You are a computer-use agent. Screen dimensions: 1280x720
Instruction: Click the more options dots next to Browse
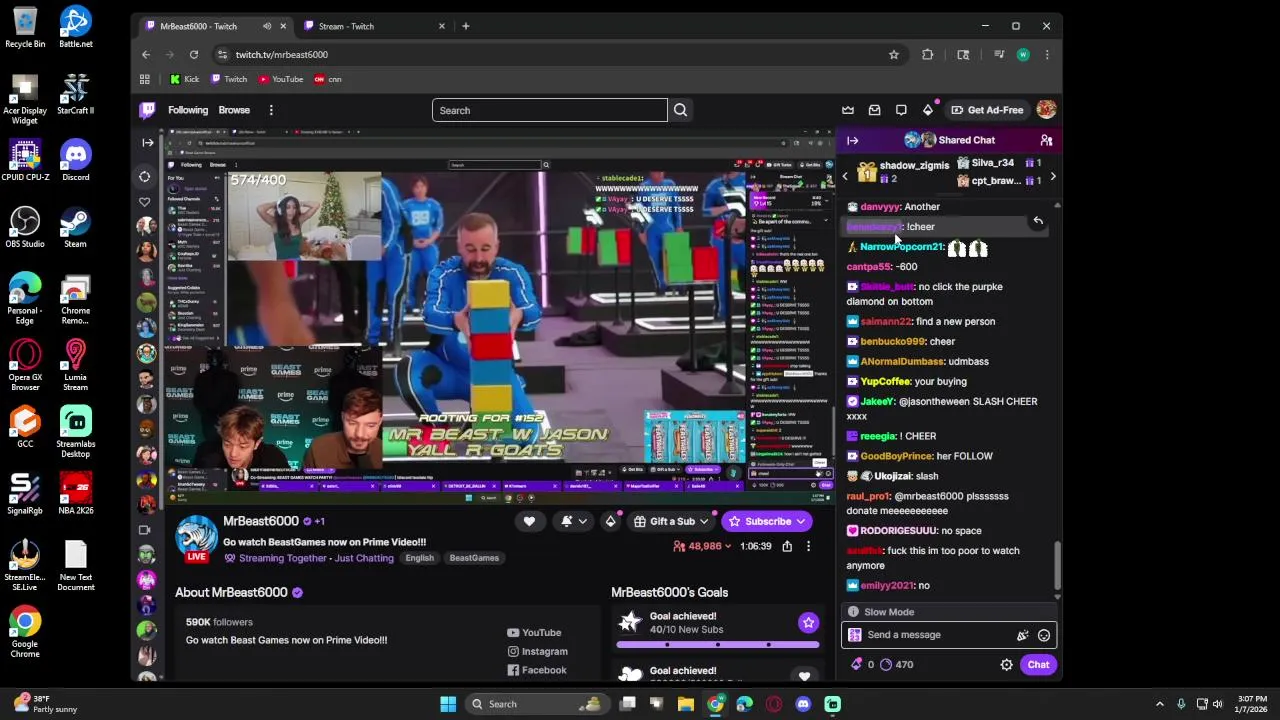pos(271,110)
